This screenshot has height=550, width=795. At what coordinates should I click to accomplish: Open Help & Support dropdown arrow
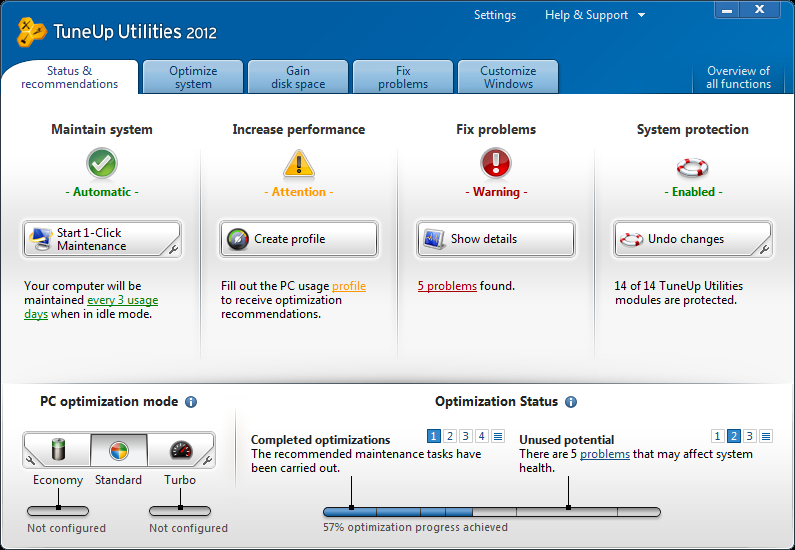[641, 15]
